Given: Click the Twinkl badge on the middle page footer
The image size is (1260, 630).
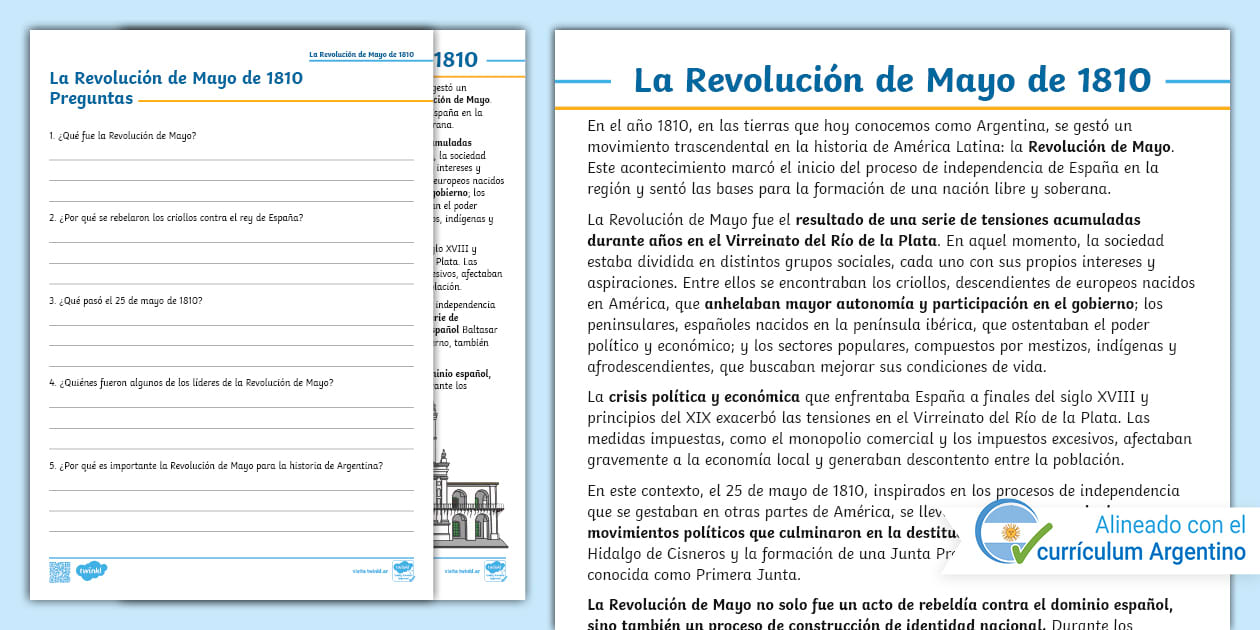Looking at the screenshot, I should [x=494, y=570].
